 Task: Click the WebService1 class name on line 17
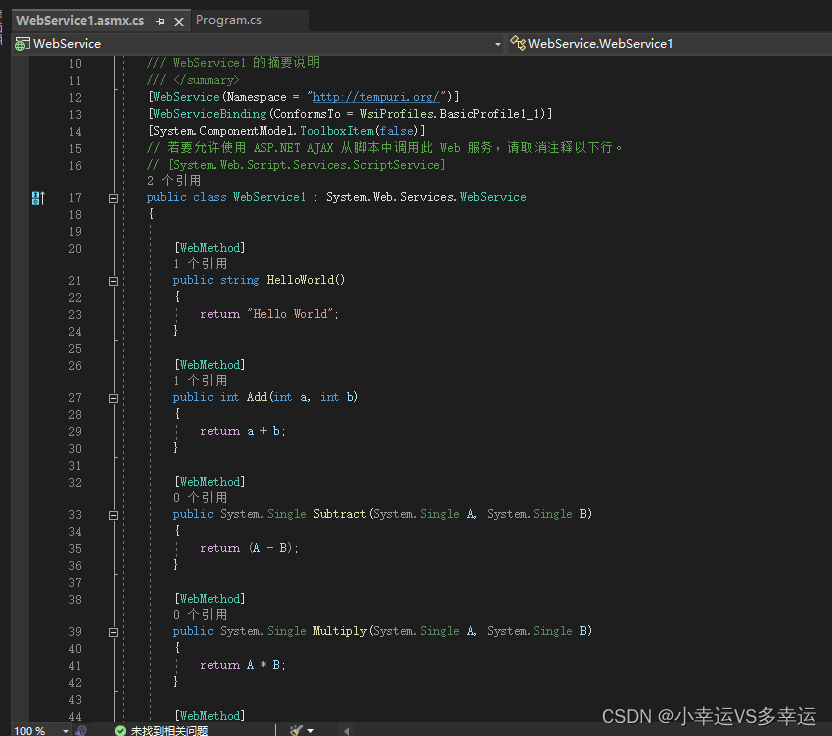[270, 197]
